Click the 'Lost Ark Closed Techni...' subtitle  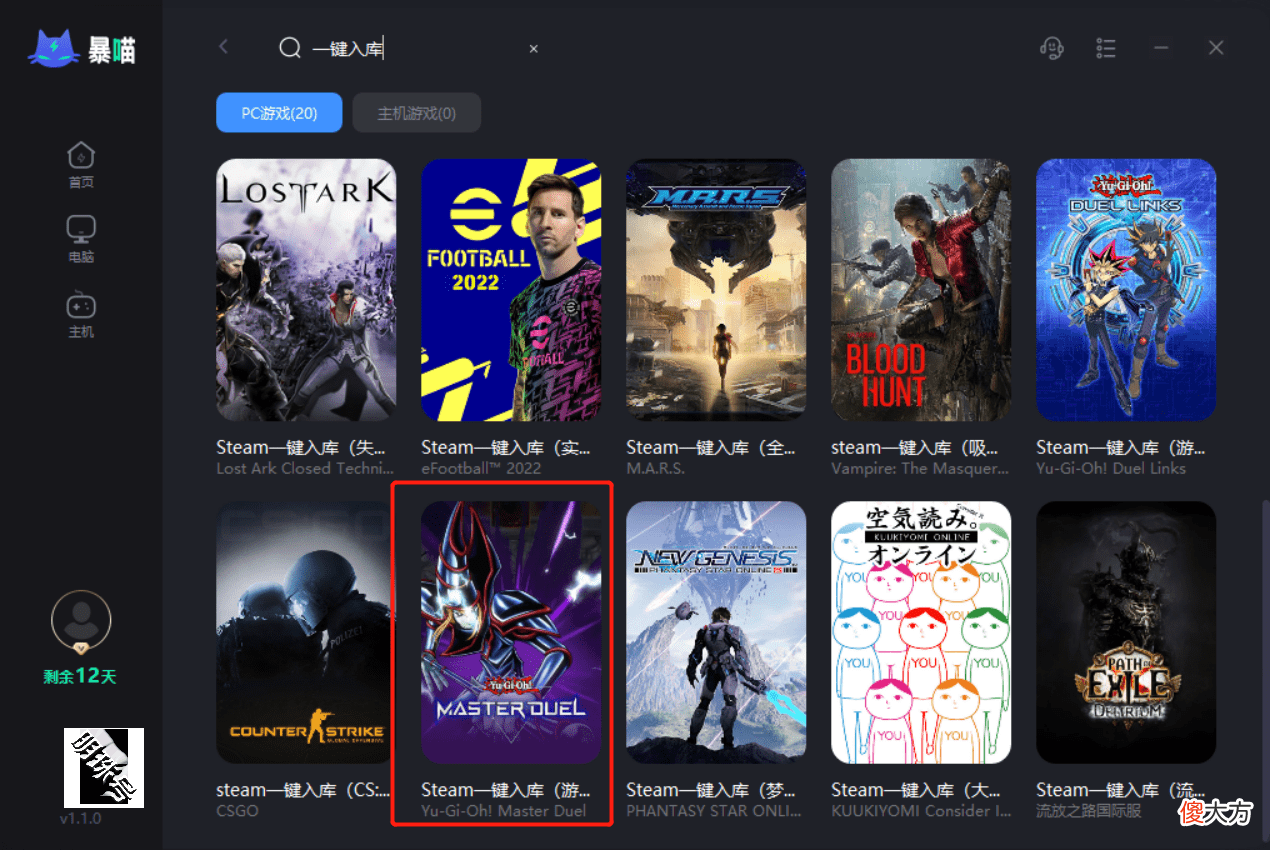click(x=305, y=468)
